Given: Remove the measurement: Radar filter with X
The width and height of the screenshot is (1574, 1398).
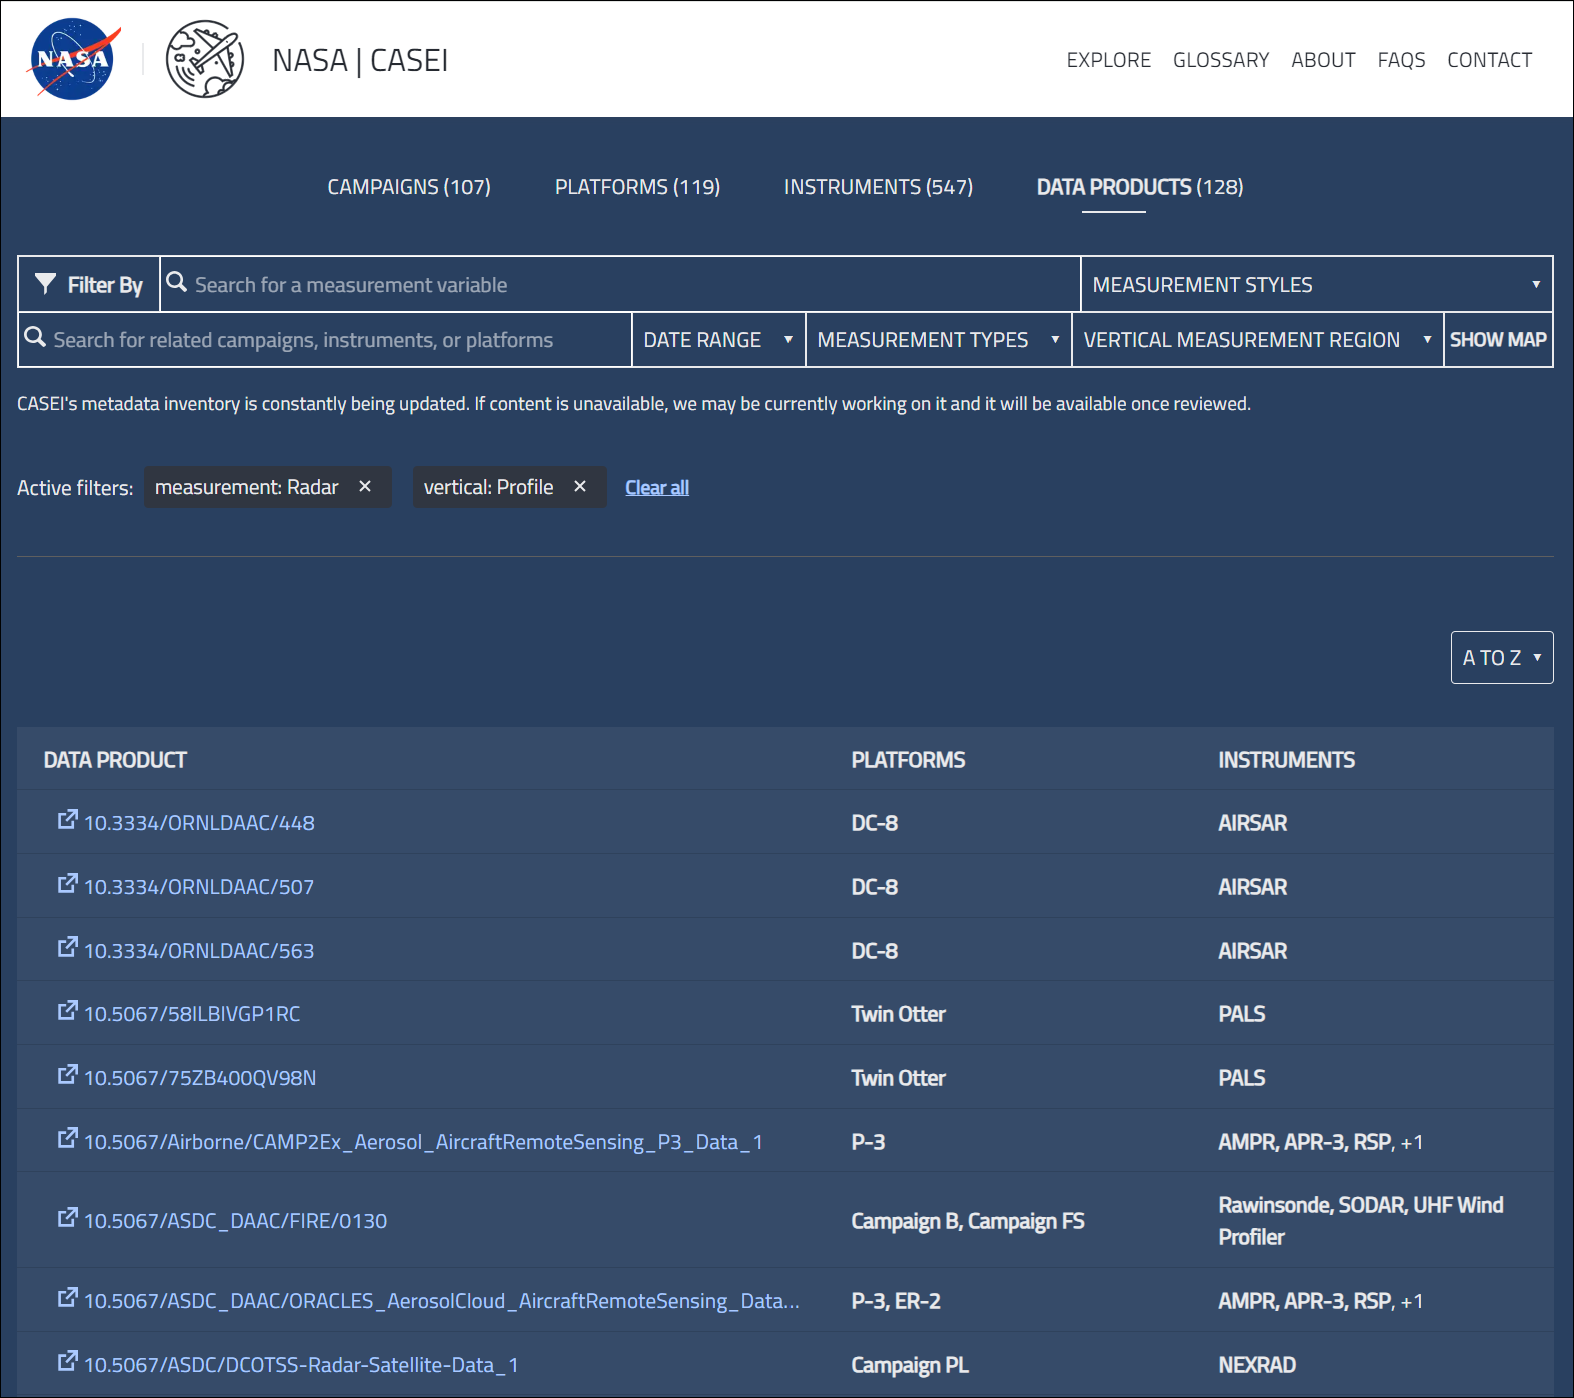Looking at the screenshot, I should tap(365, 486).
